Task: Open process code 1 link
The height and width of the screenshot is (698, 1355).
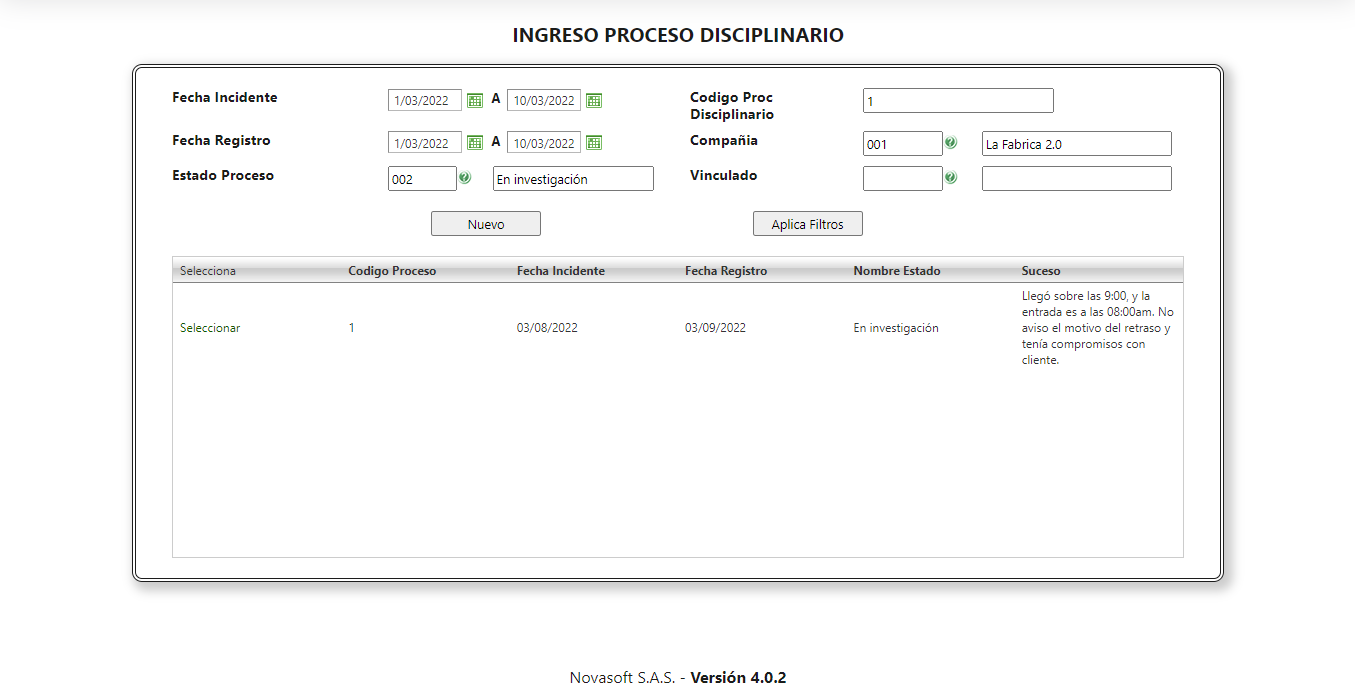Action: (351, 327)
